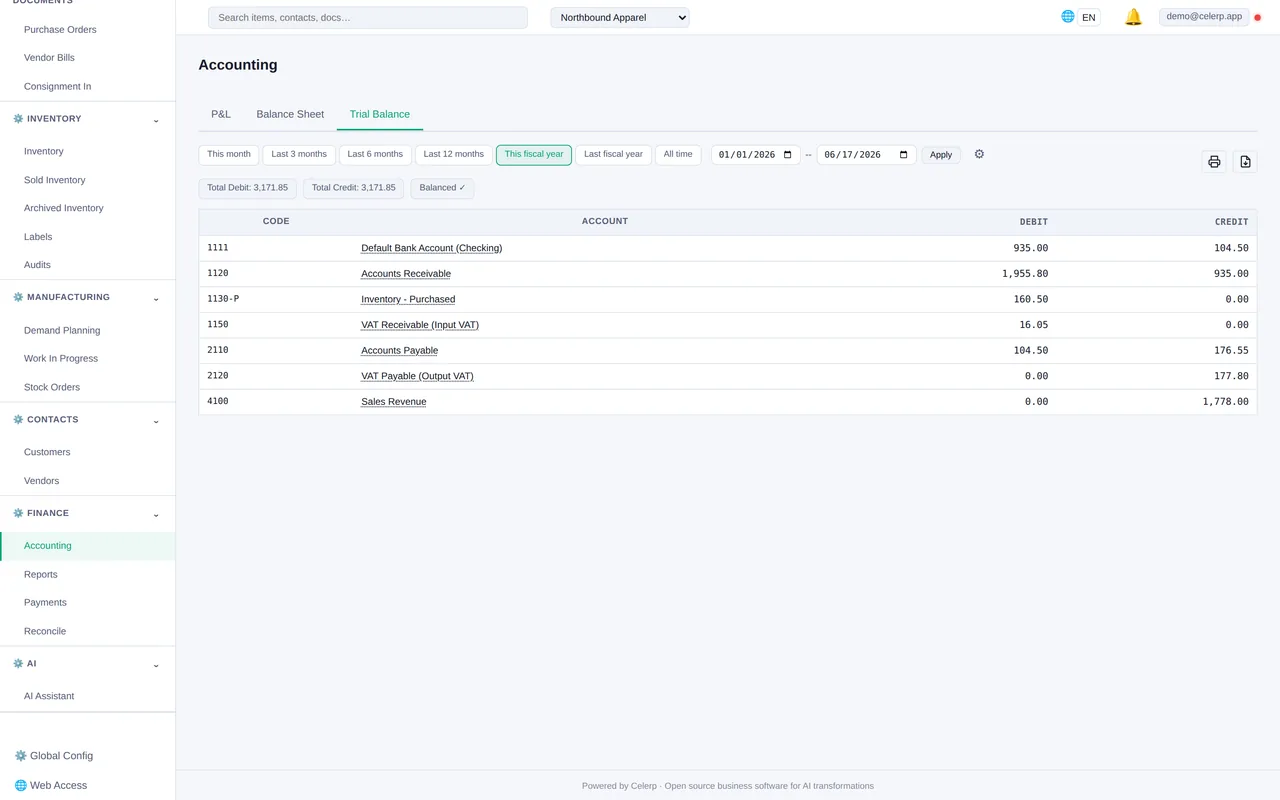Click the Finance section gear icon

click(x=18, y=513)
